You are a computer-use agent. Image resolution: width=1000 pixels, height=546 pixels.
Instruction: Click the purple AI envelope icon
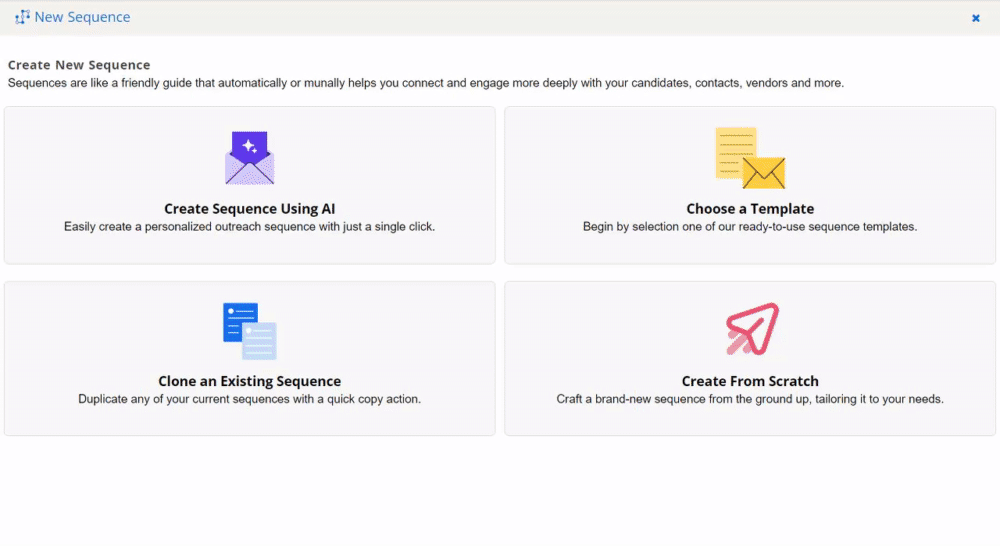(249, 158)
